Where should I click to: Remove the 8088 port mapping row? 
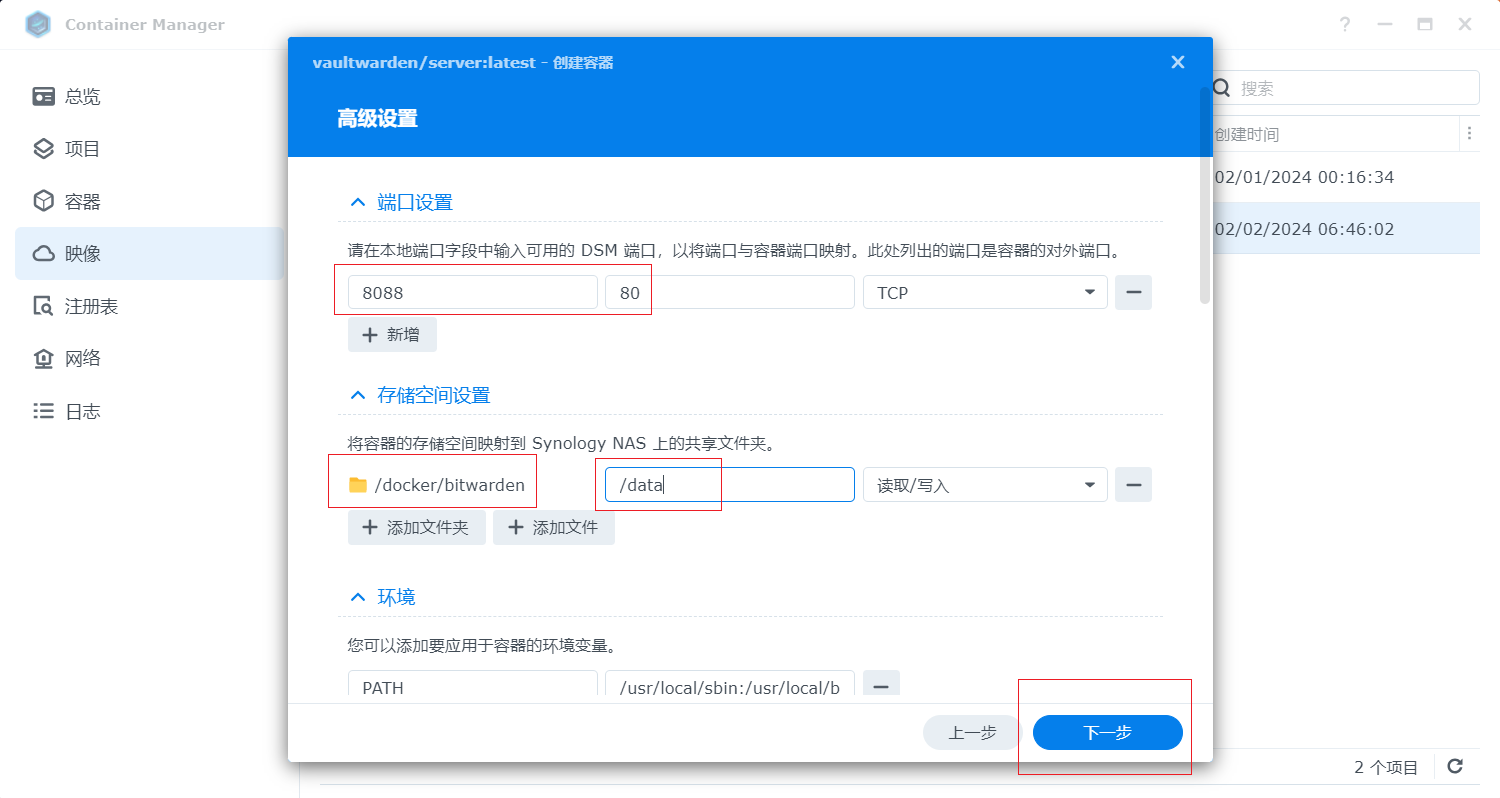(x=1134, y=293)
